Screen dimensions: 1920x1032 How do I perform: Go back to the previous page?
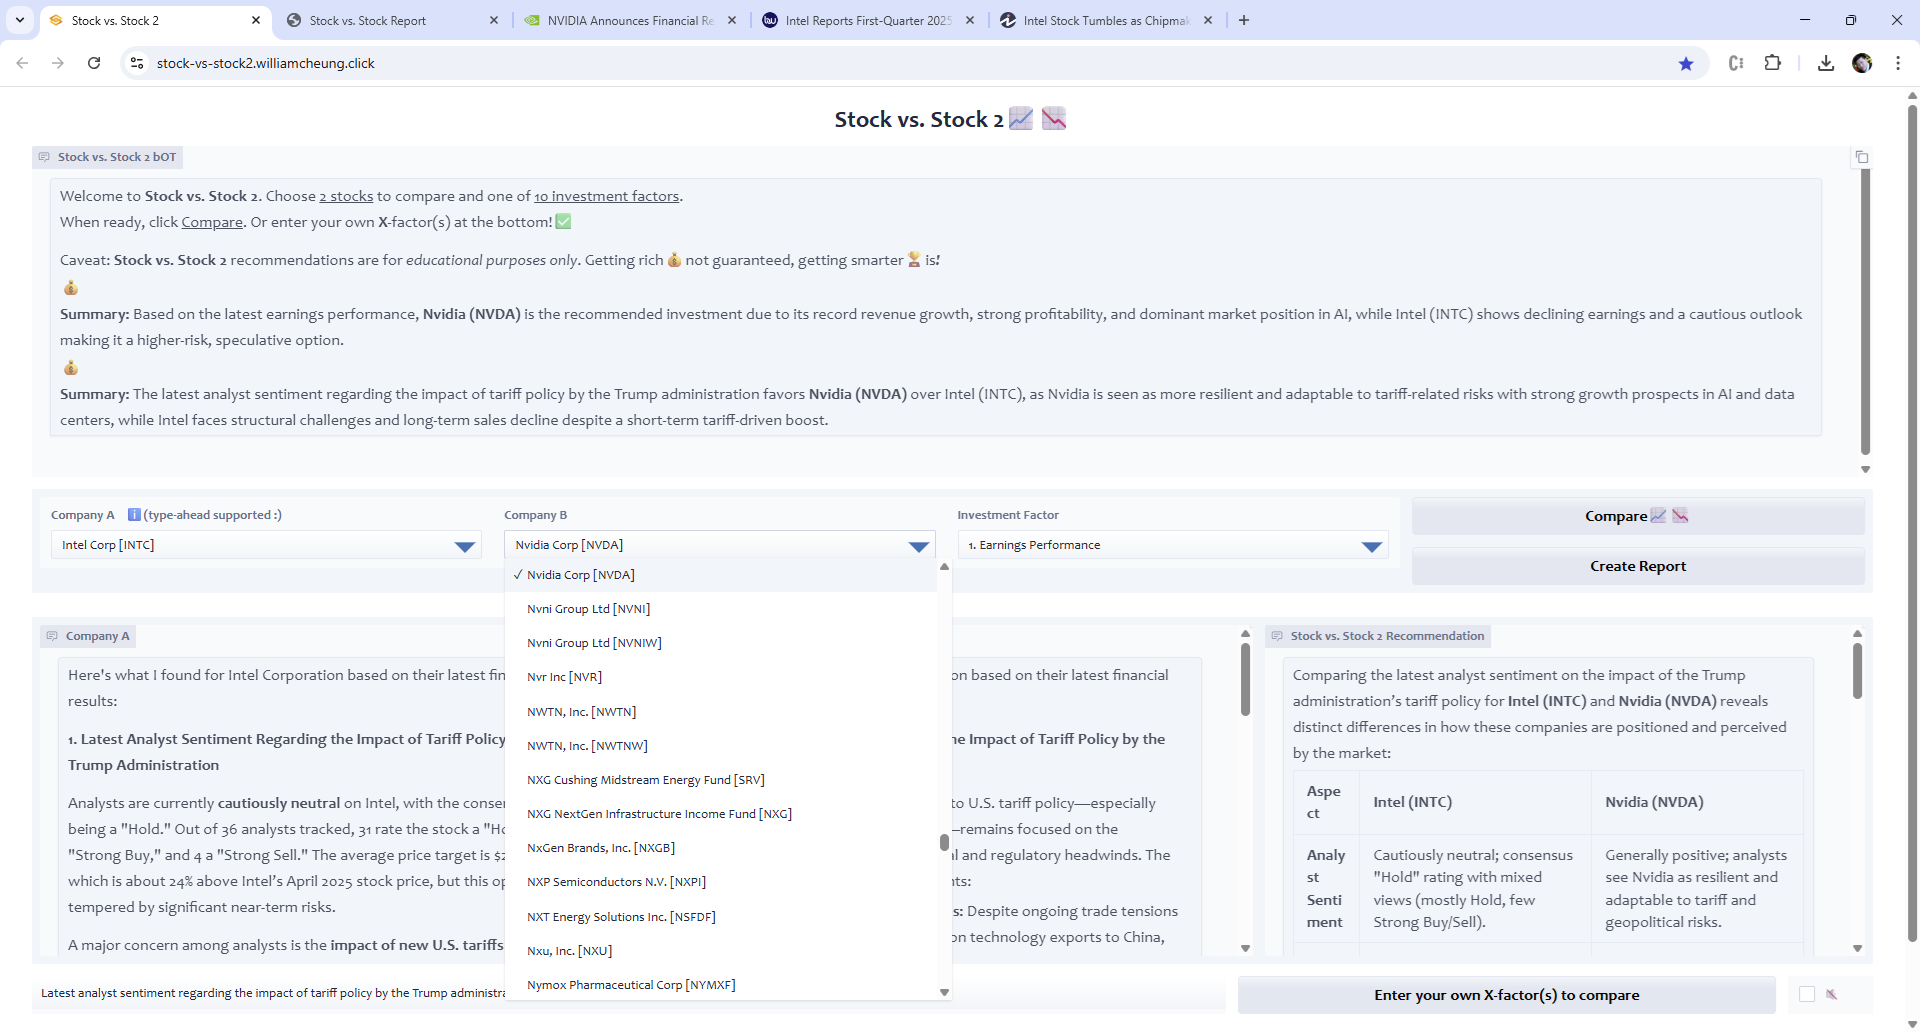[22, 63]
